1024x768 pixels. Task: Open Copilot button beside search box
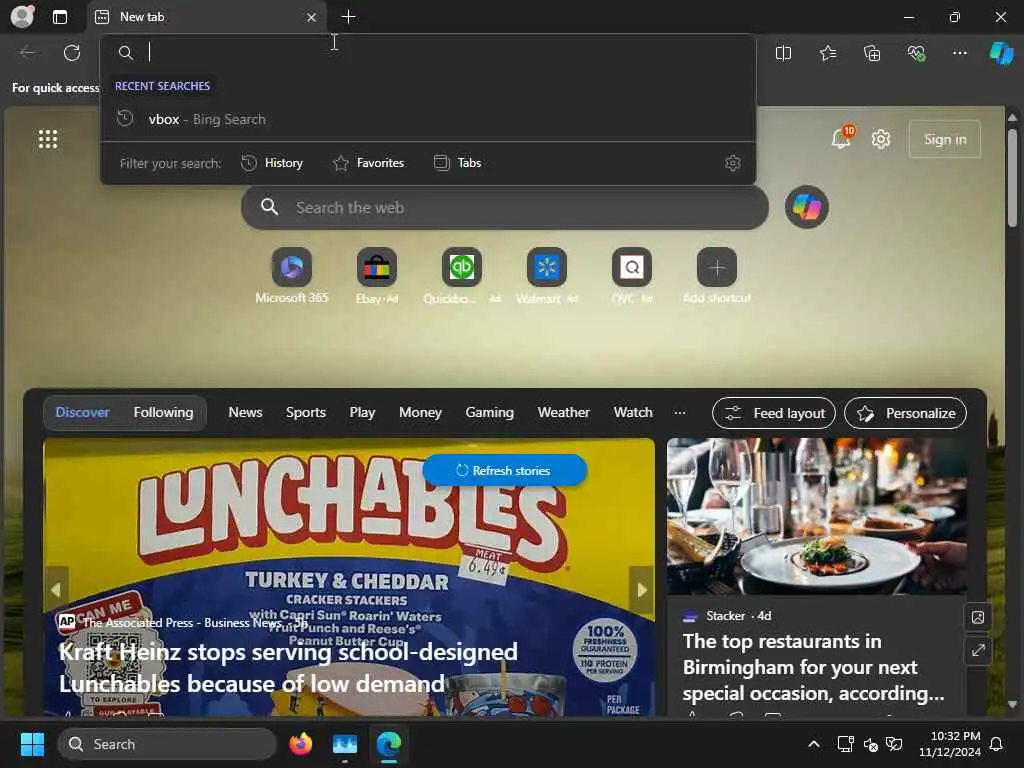[x=807, y=208]
